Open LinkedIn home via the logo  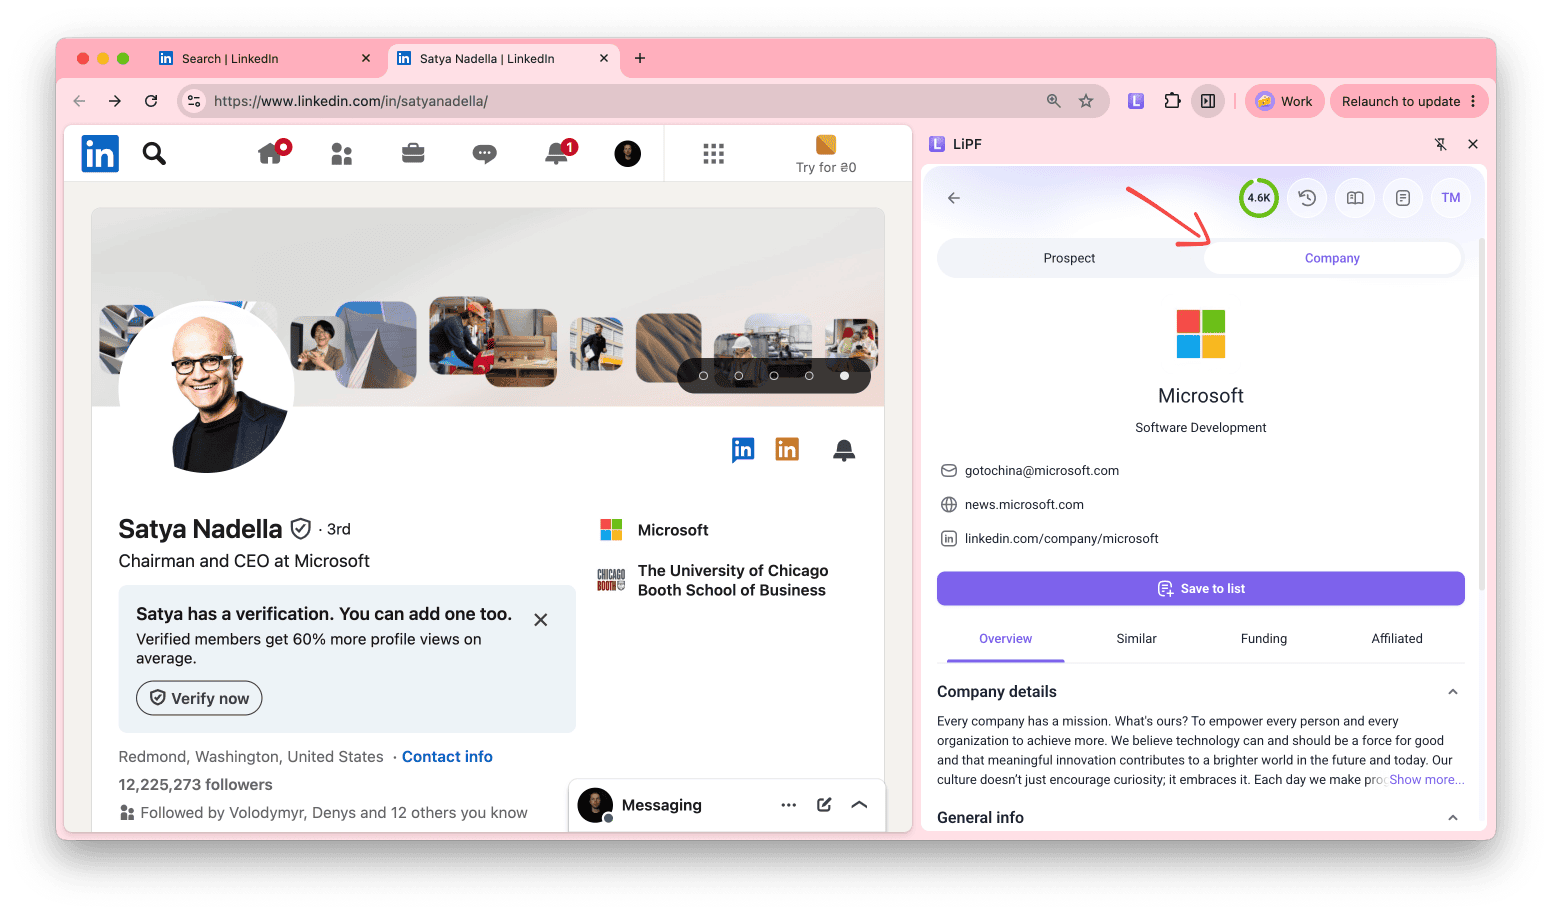pyautogui.click(x=100, y=153)
